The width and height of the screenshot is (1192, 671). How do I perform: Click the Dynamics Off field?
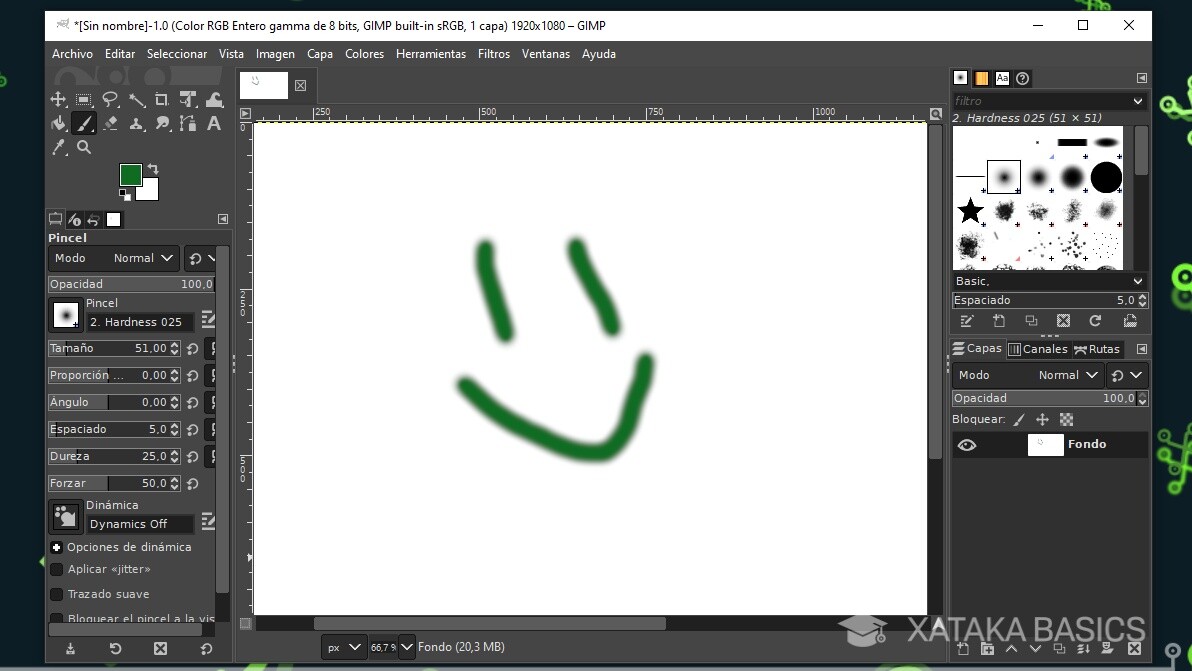click(140, 524)
